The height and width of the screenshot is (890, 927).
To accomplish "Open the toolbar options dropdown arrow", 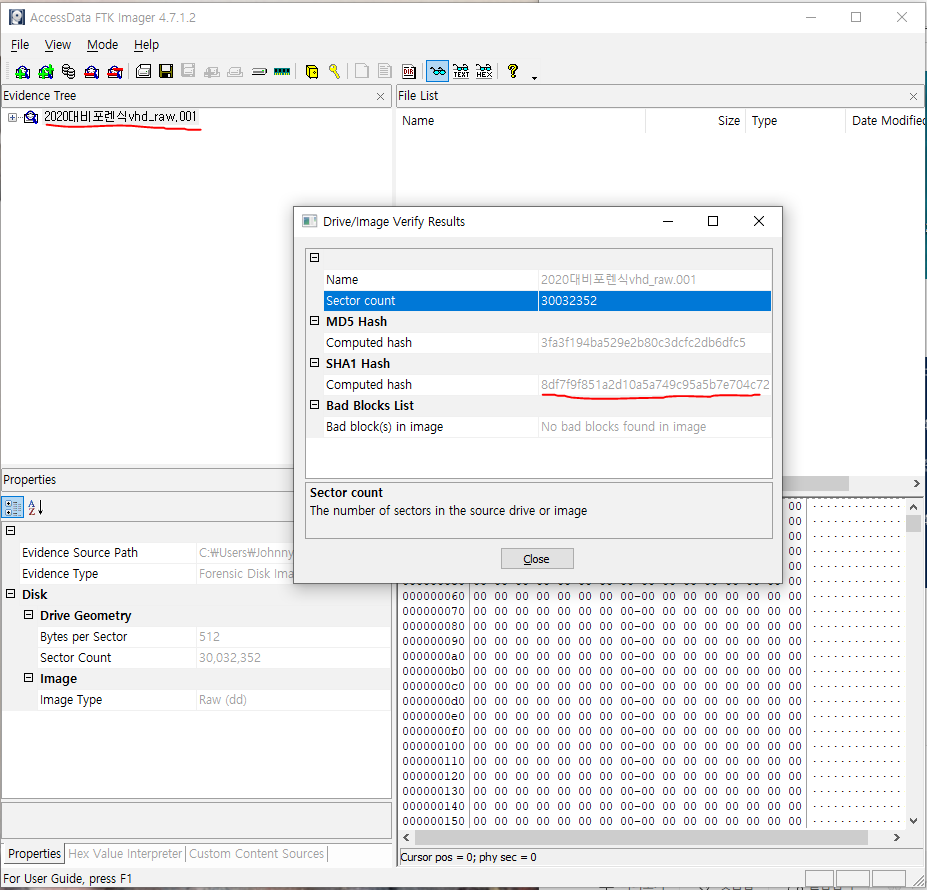I will tap(534, 78).
